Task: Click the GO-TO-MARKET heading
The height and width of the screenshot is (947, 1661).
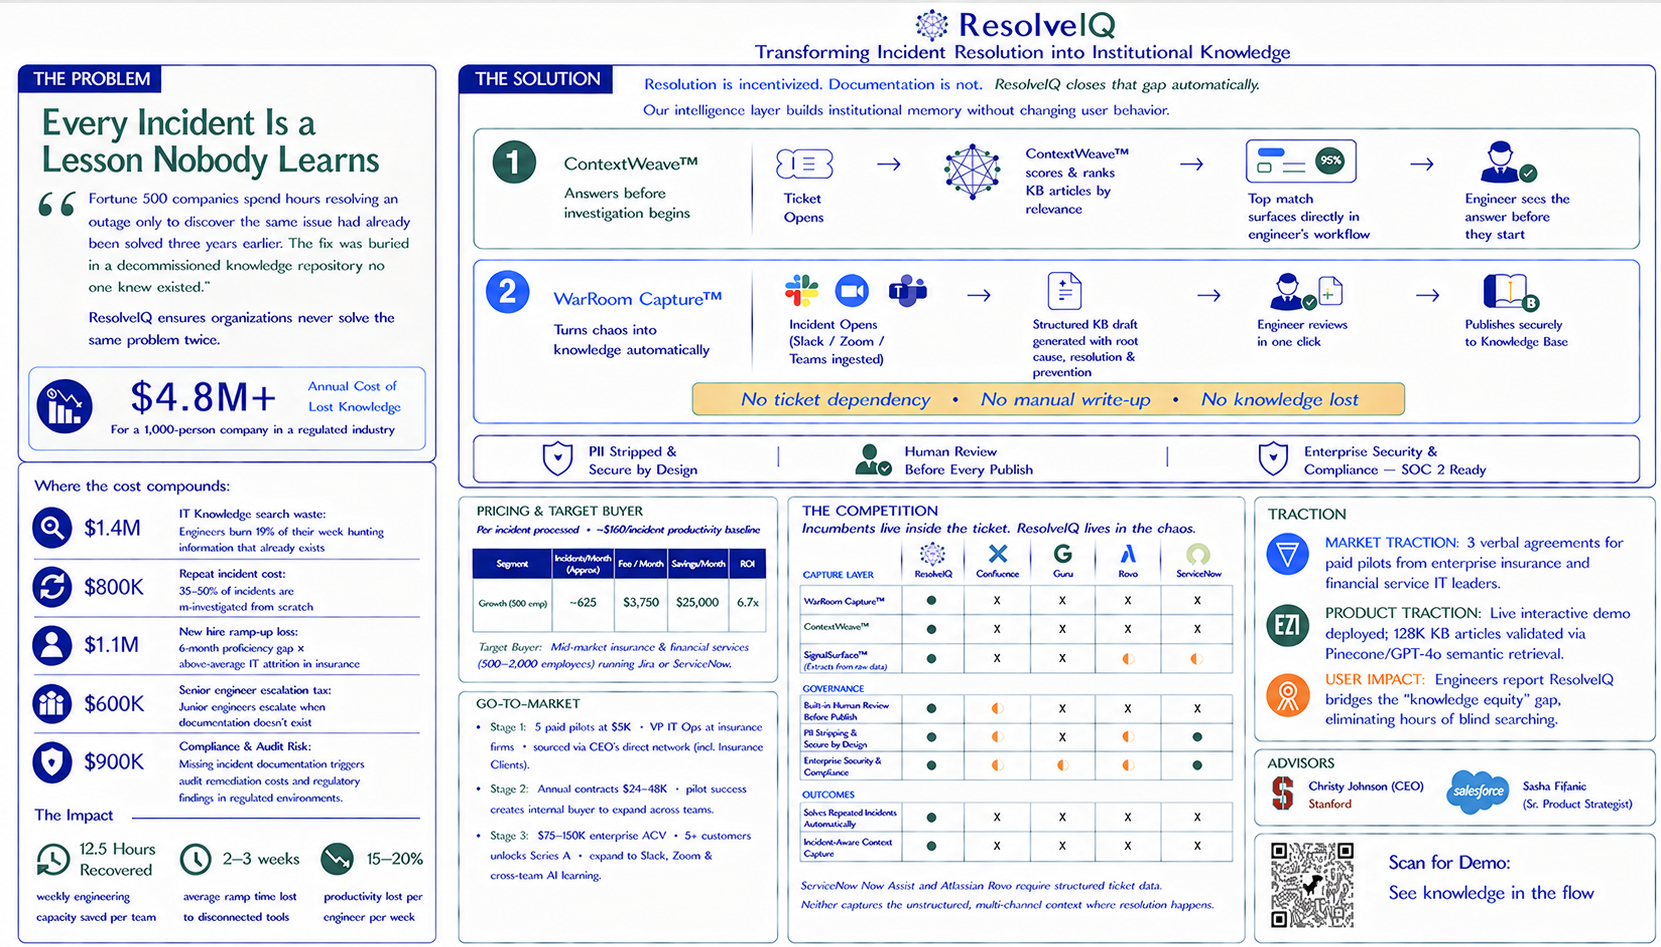Action: tap(528, 703)
